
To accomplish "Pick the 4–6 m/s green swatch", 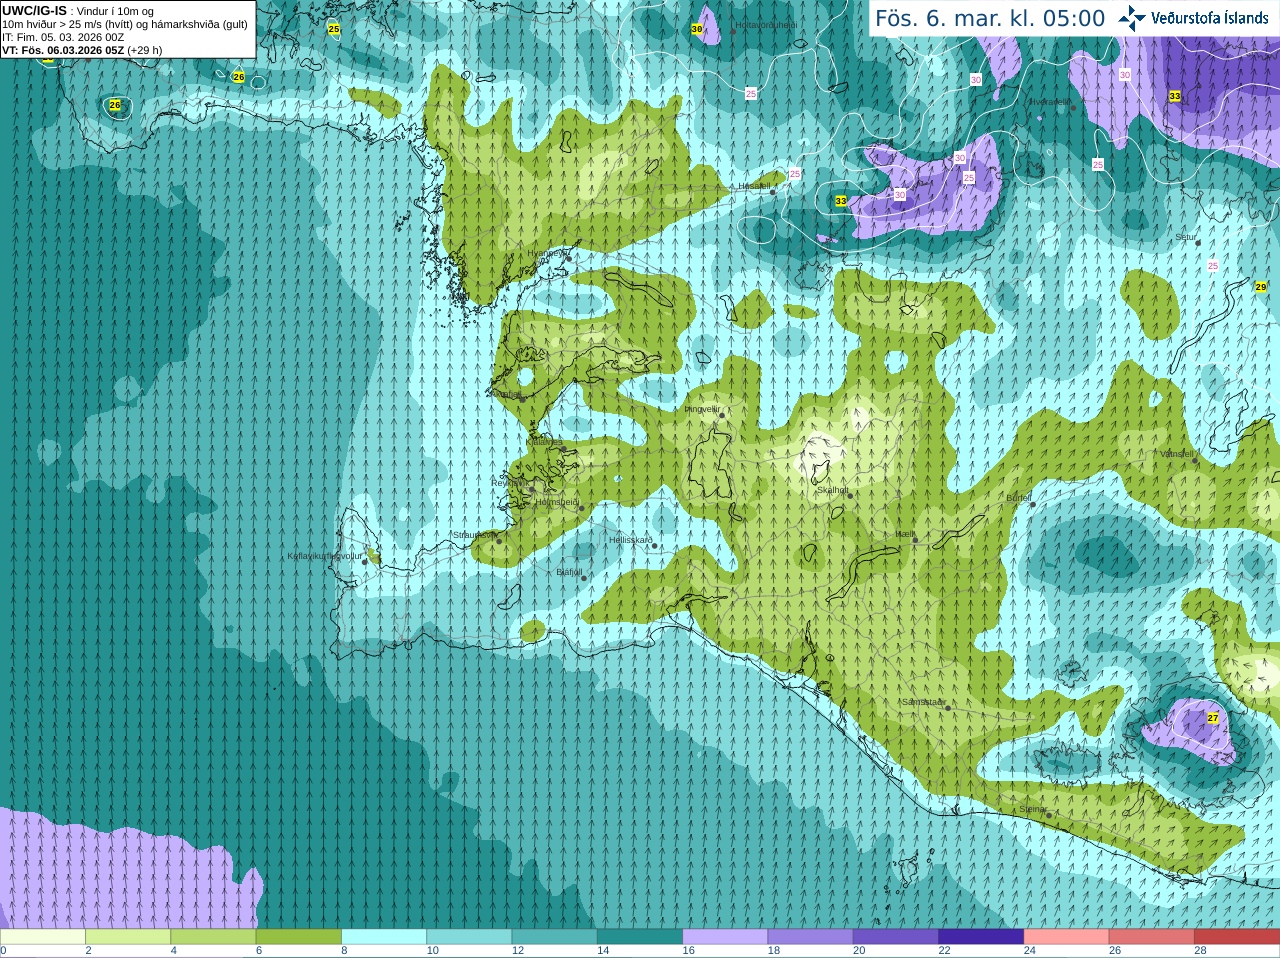I will [213, 937].
